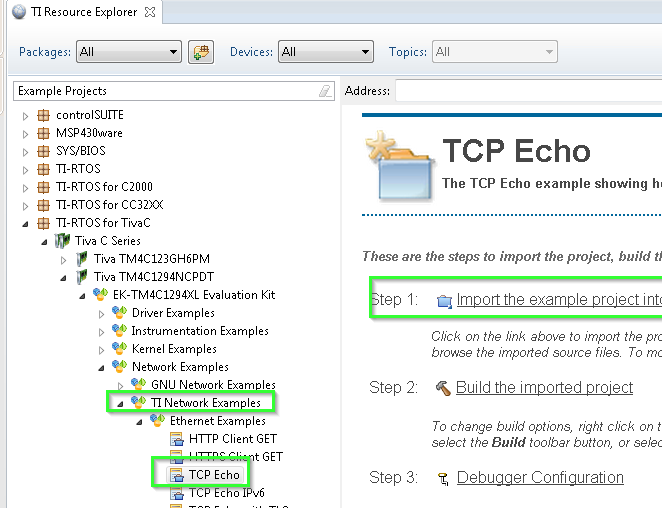Viewport: 662px width, 508px height.
Task: Select the Ethernet Examples tree label
Action: 218,421
